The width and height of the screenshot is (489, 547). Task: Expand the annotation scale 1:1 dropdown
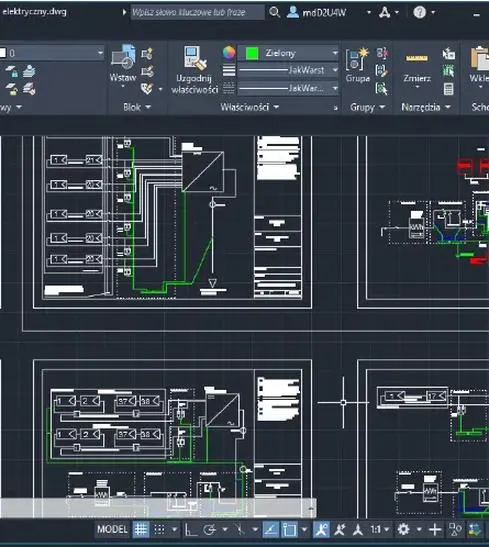tap(380, 530)
